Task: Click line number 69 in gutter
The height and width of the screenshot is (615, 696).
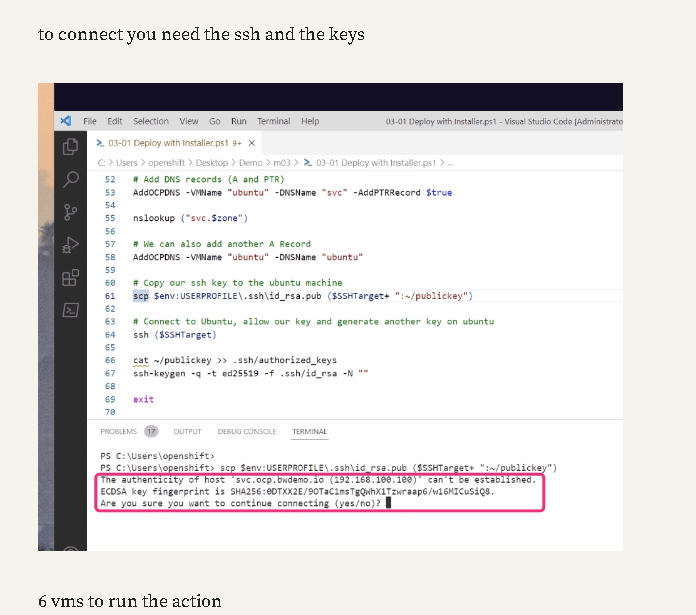Action: (x=110, y=399)
